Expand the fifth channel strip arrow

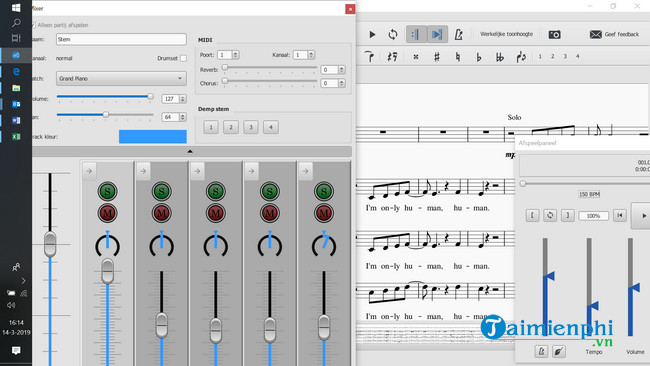pyautogui.click(x=306, y=171)
